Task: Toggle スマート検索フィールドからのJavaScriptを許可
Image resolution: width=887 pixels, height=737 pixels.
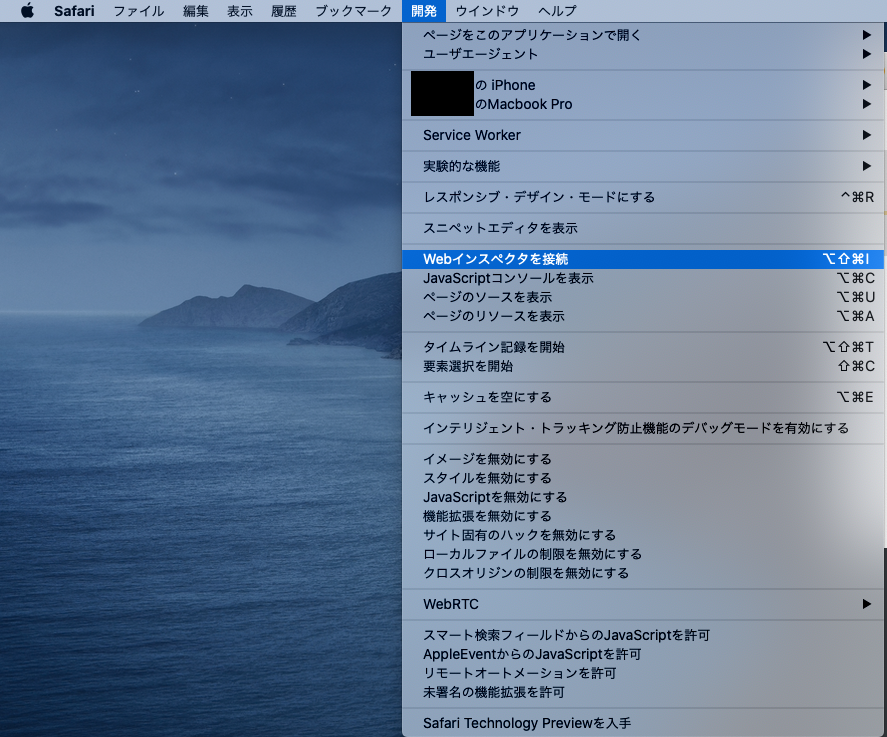Action: [643, 635]
